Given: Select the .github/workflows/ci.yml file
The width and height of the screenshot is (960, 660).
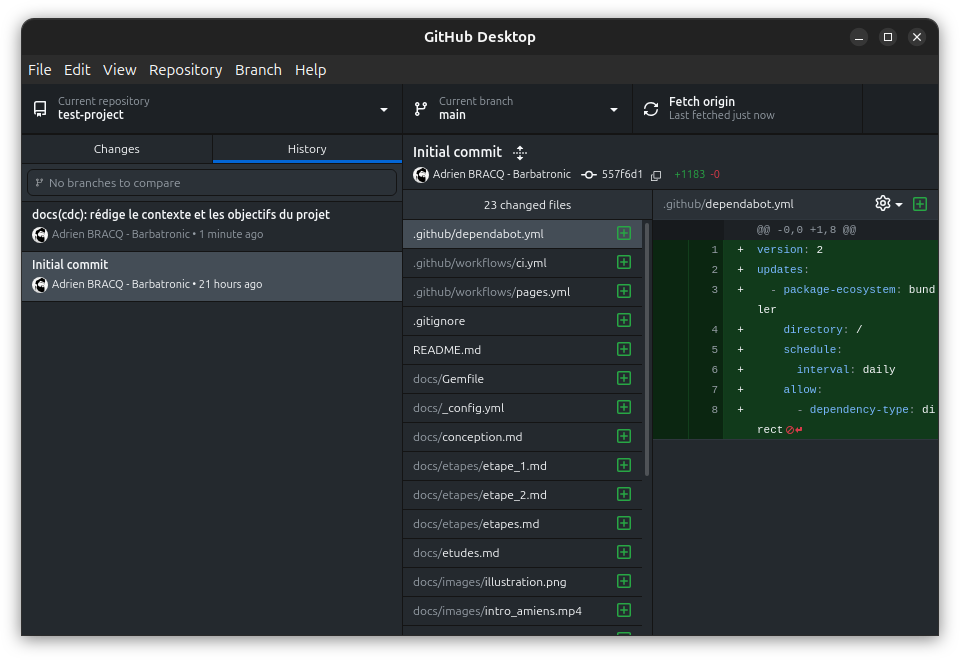Looking at the screenshot, I should pos(522,263).
